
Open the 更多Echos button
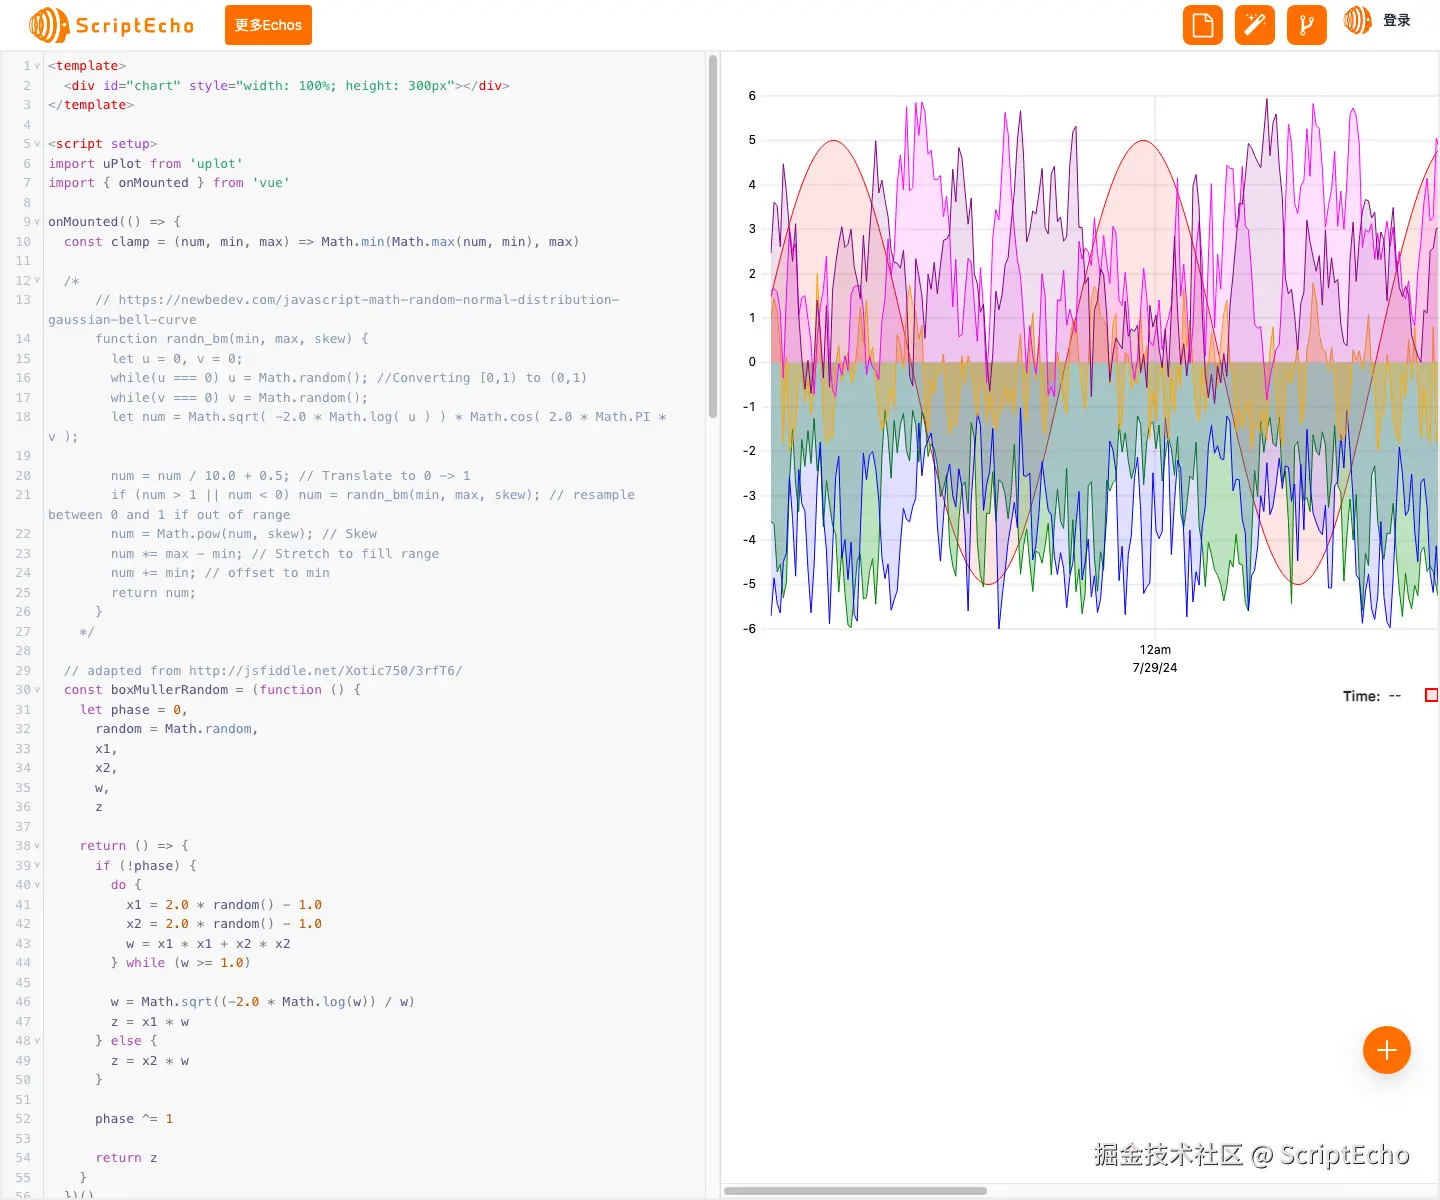coord(268,25)
